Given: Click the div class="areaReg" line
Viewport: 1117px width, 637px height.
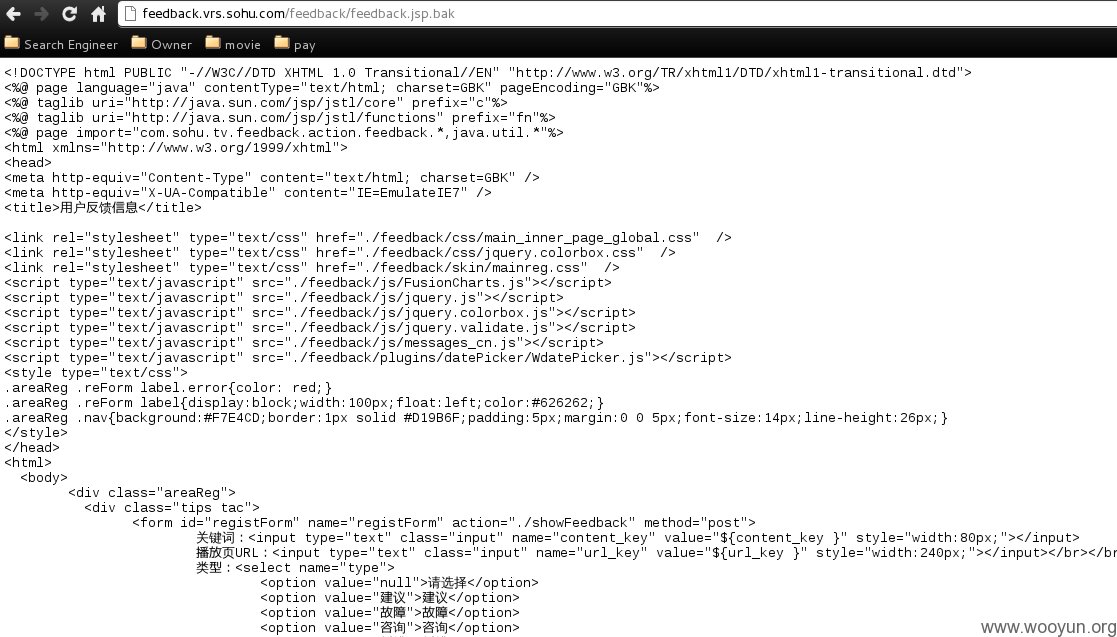Looking at the screenshot, I should tap(152, 492).
